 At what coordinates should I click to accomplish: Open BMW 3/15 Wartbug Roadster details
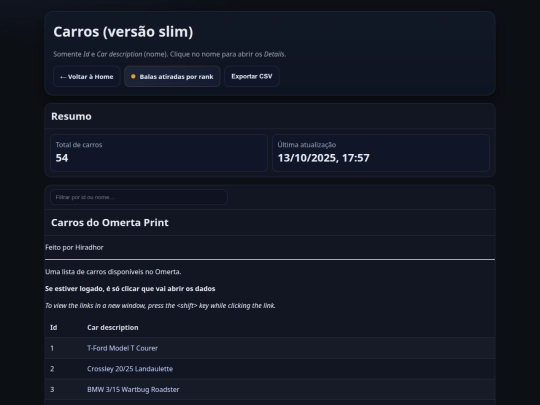click(133, 390)
